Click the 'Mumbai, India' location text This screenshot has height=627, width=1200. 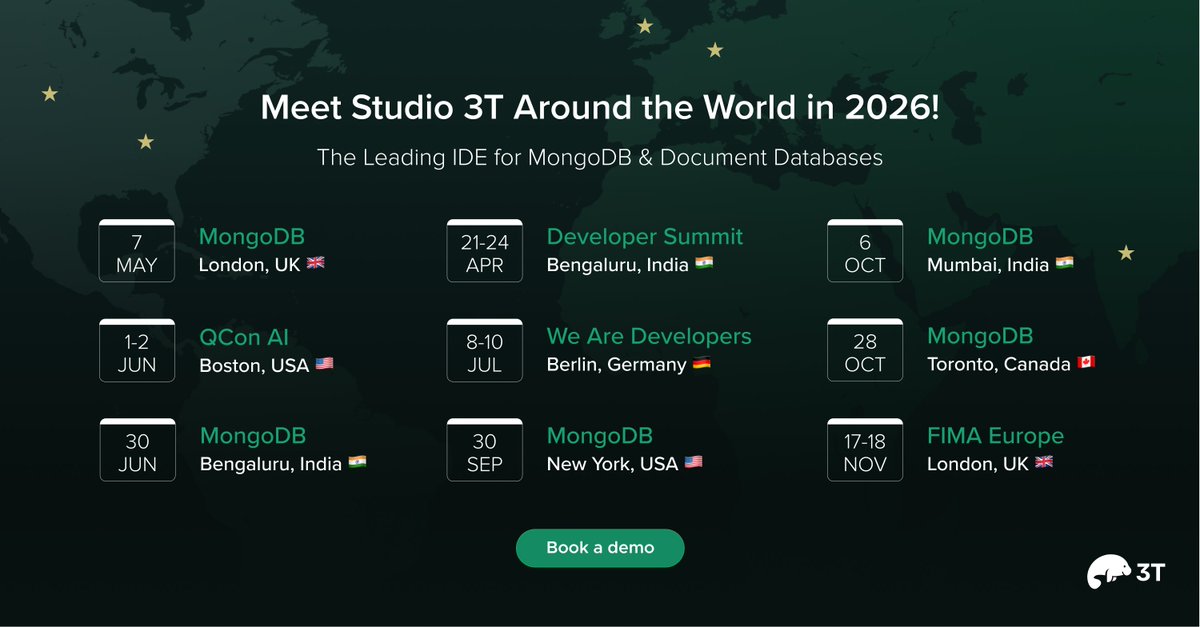[988, 265]
